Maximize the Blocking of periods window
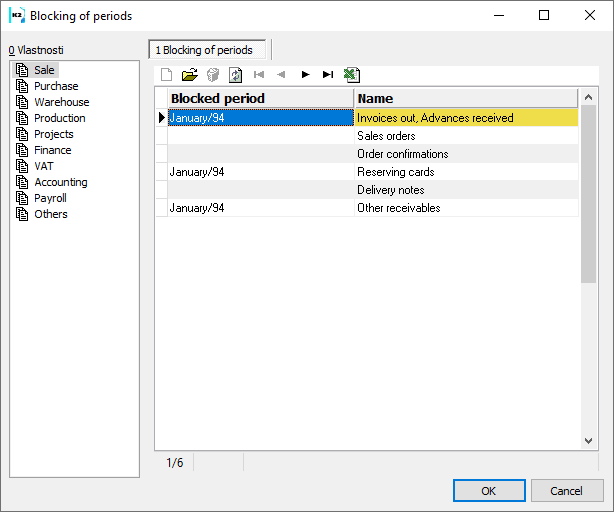Viewport: 614px width, 512px height. [544, 16]
